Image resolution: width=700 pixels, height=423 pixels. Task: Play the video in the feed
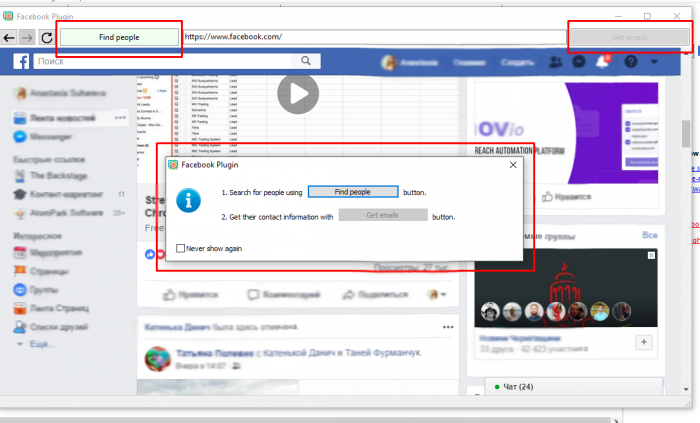pyautogui.click(x=297, y=95)
